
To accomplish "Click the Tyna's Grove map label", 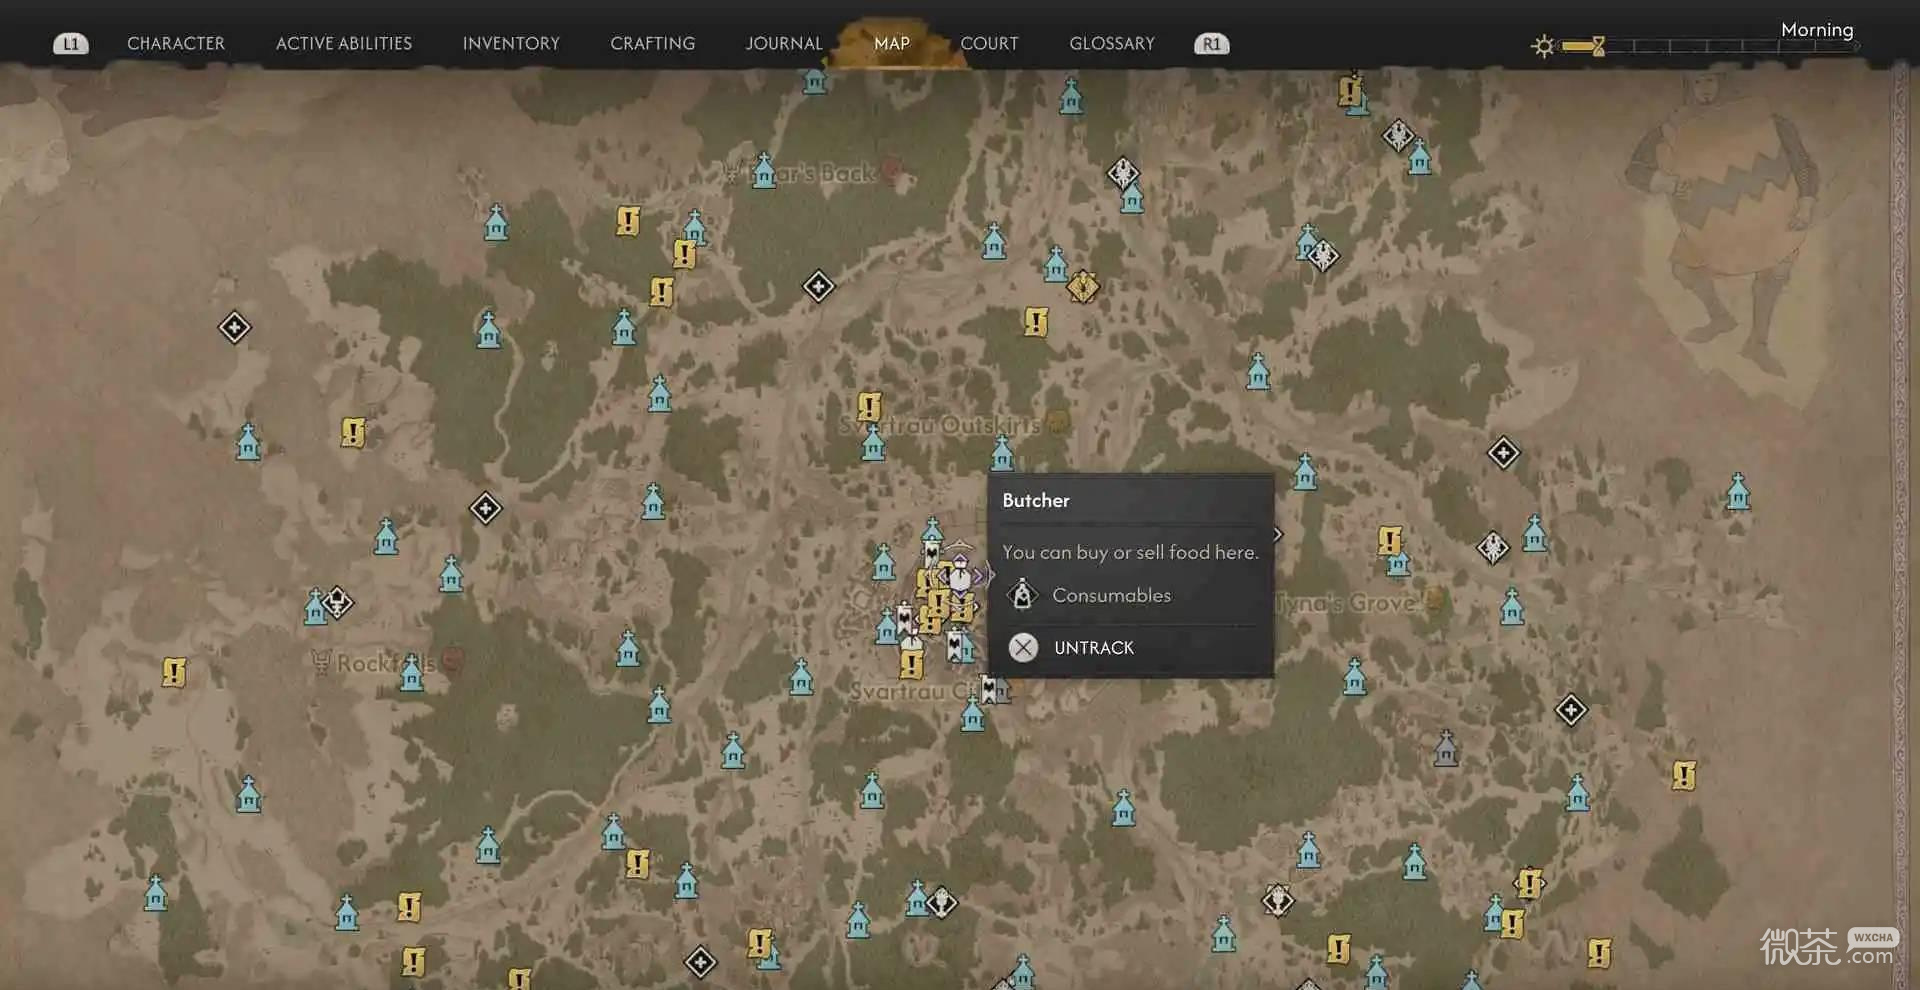I will [x=1346, y=603].
